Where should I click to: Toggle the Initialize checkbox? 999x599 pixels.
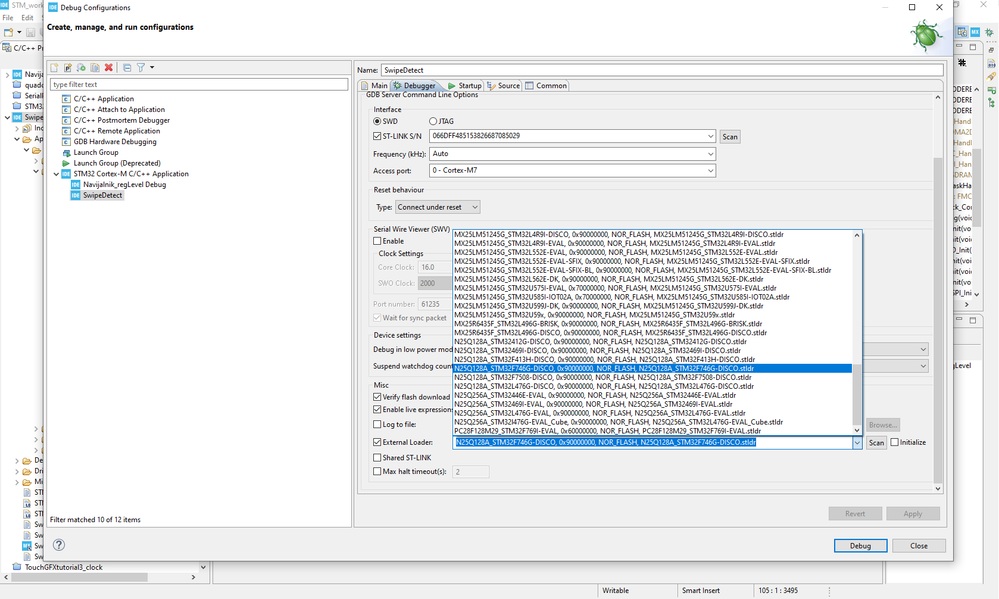point(895,442)
